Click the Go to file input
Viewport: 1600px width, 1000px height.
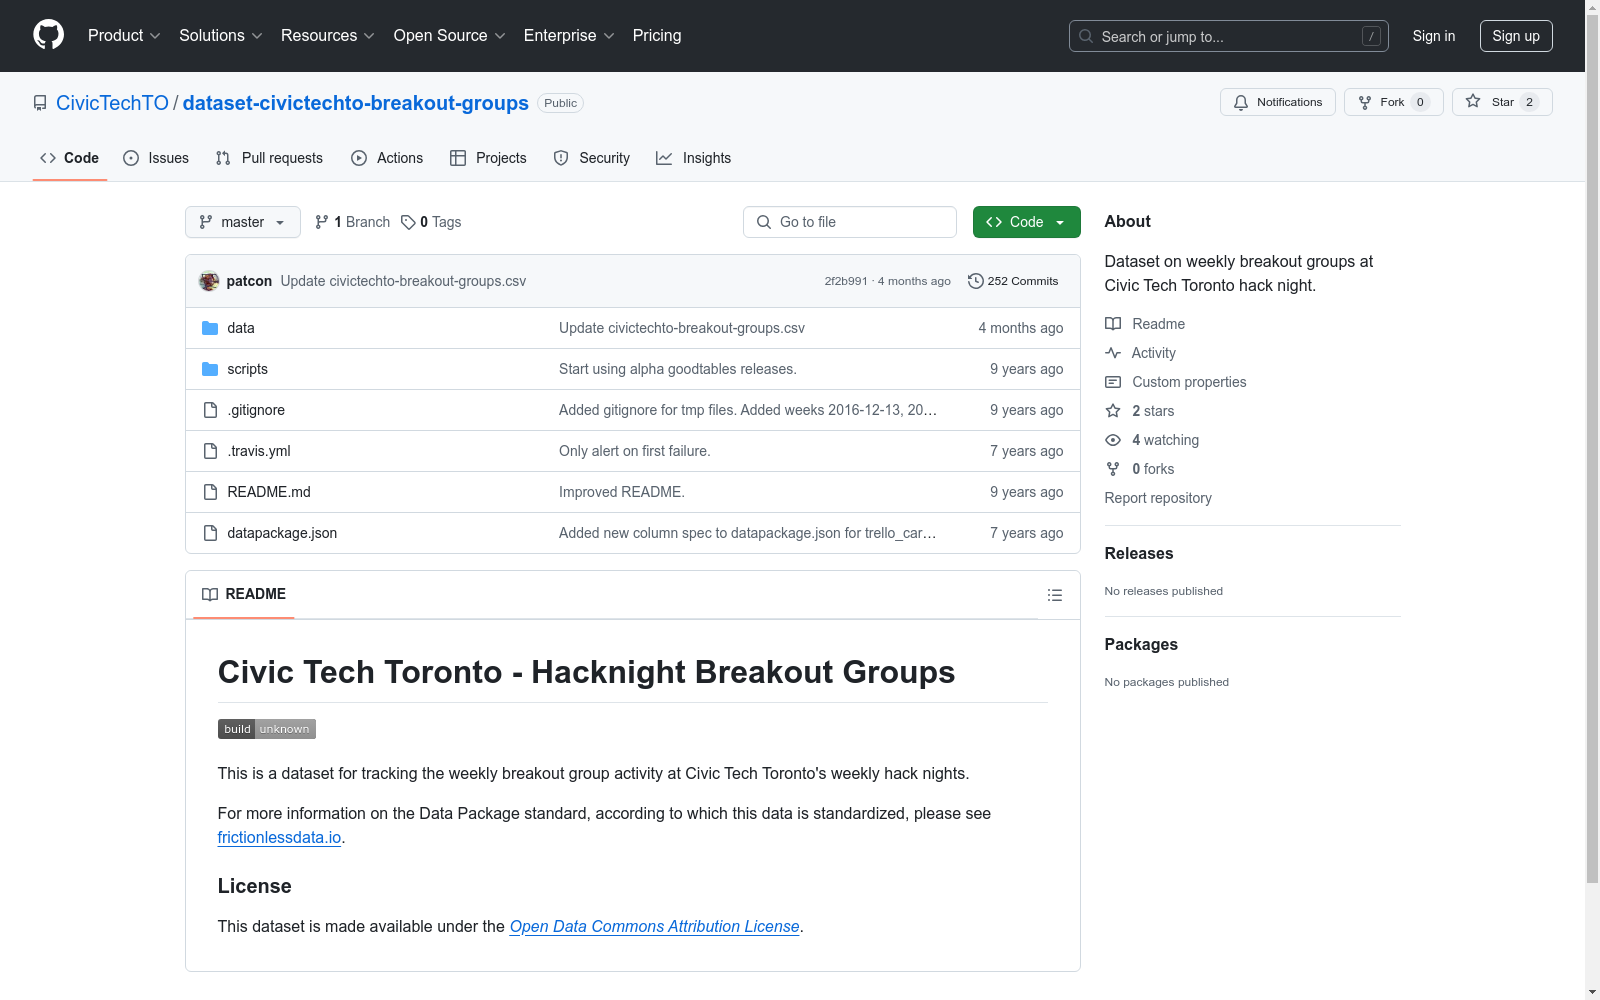tap(850, 222)
